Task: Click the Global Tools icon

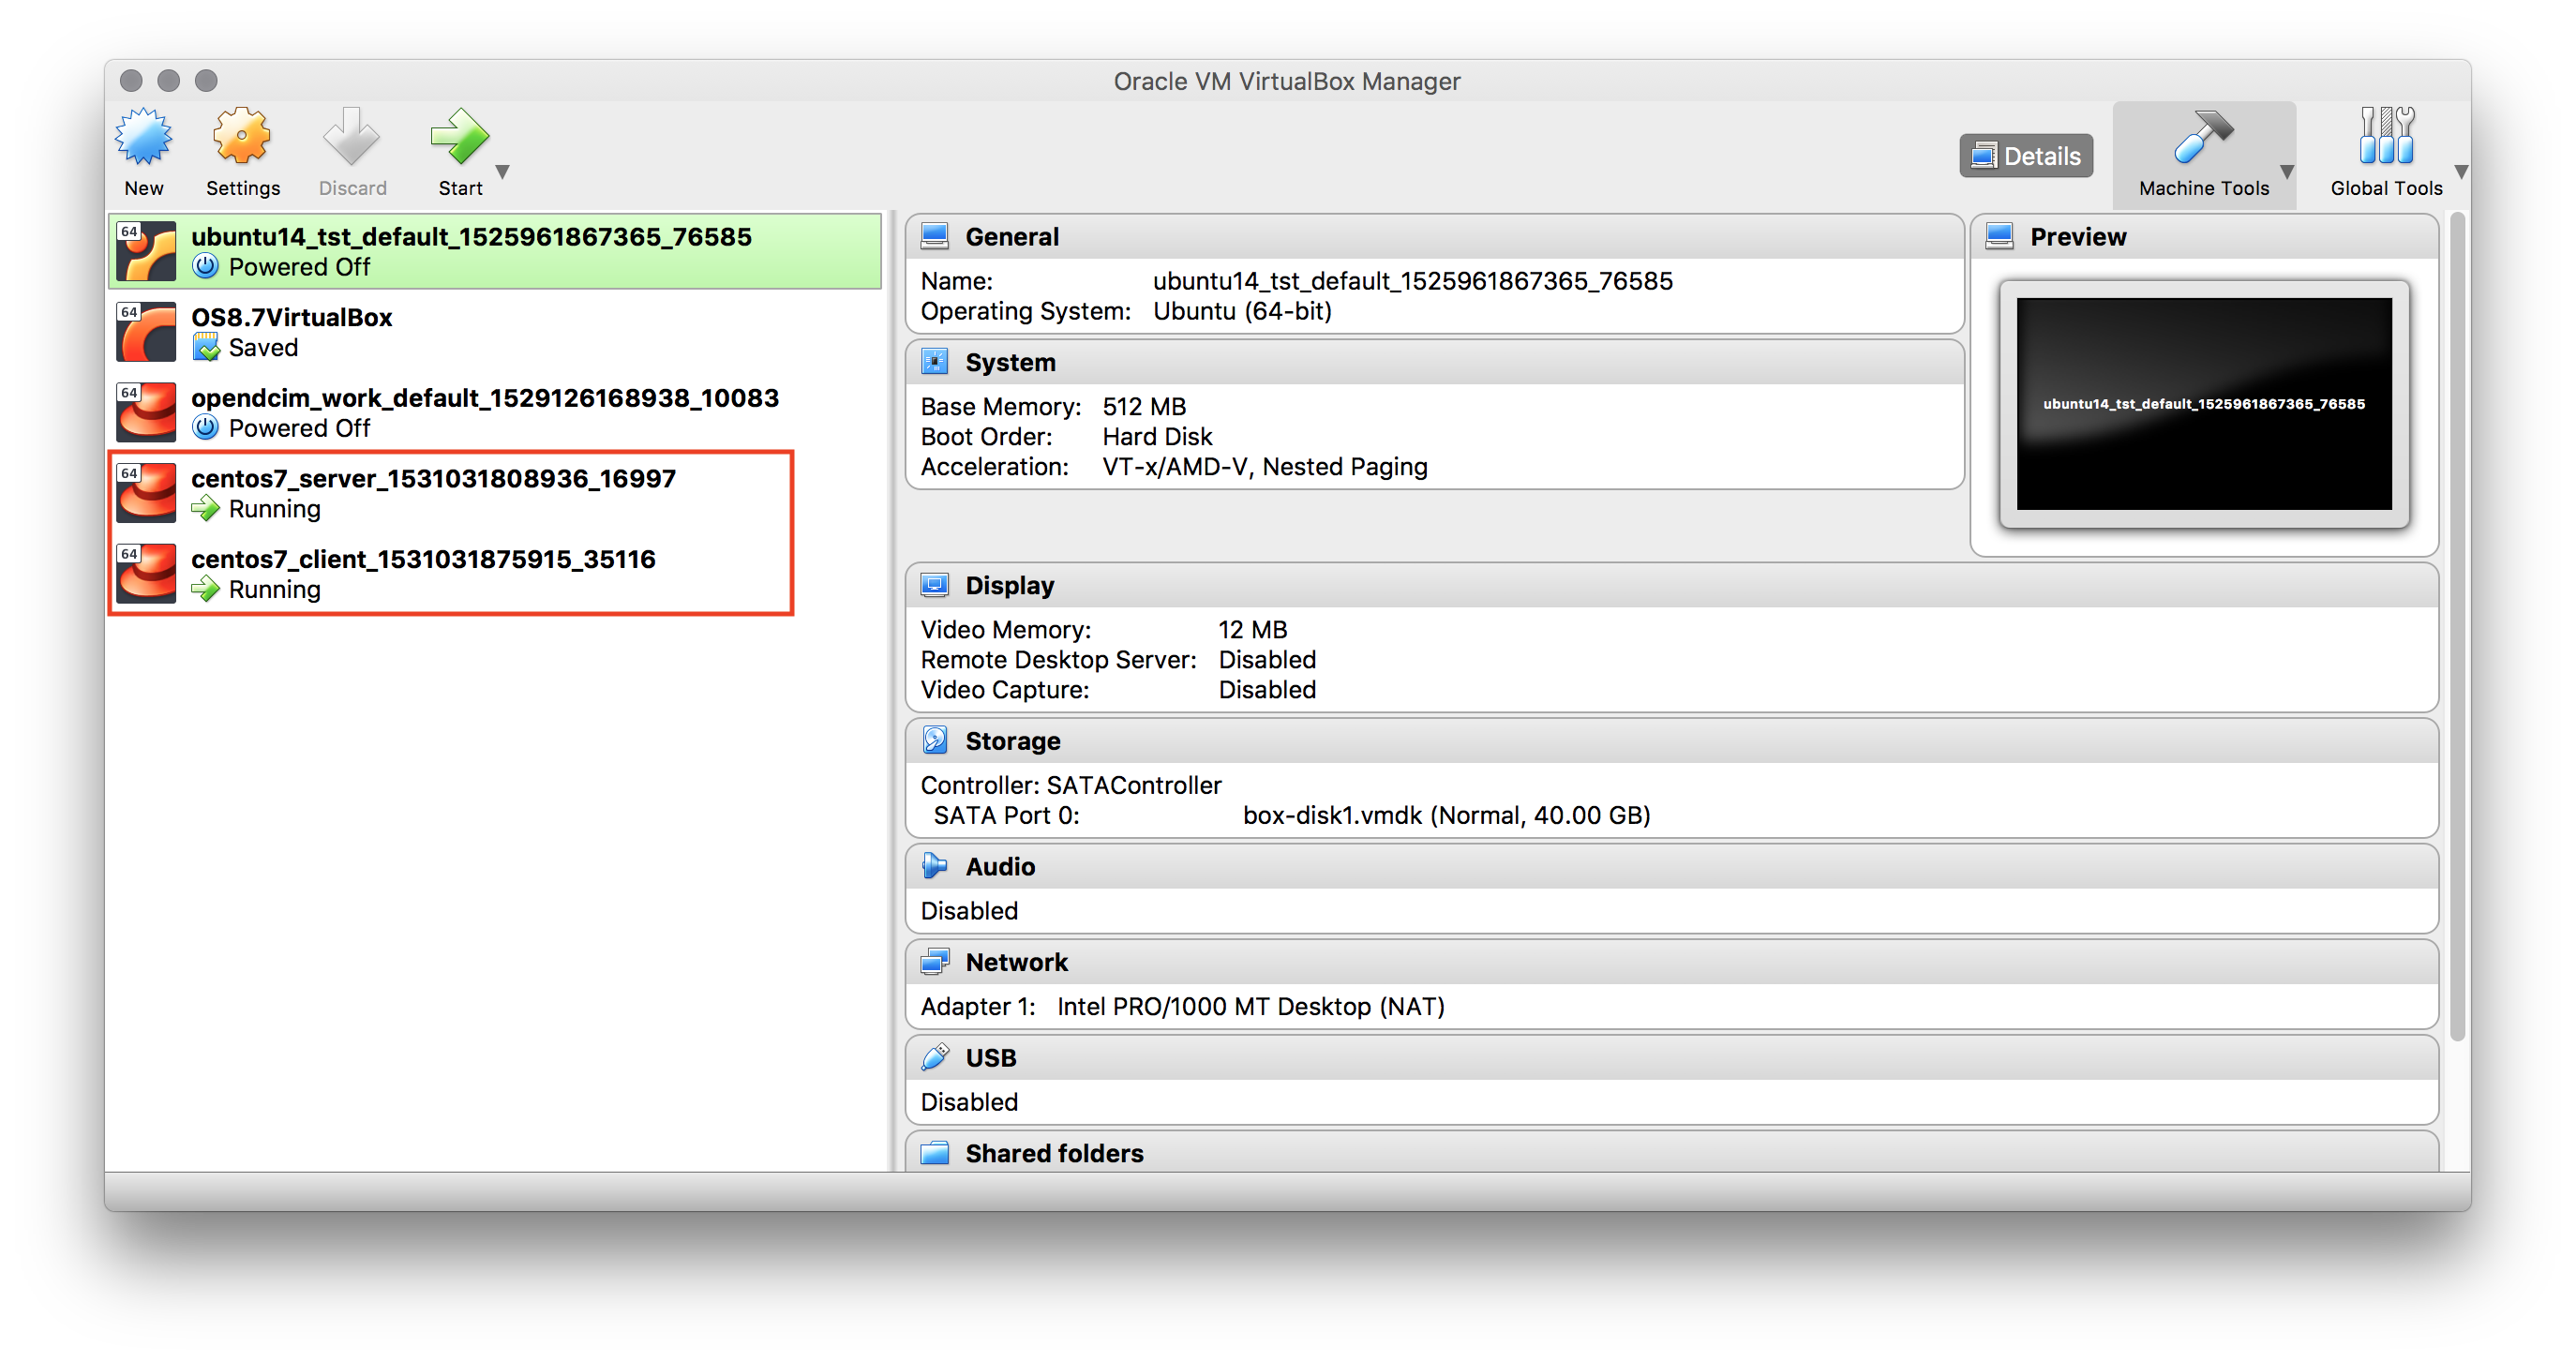Action: pos(2386,137)
